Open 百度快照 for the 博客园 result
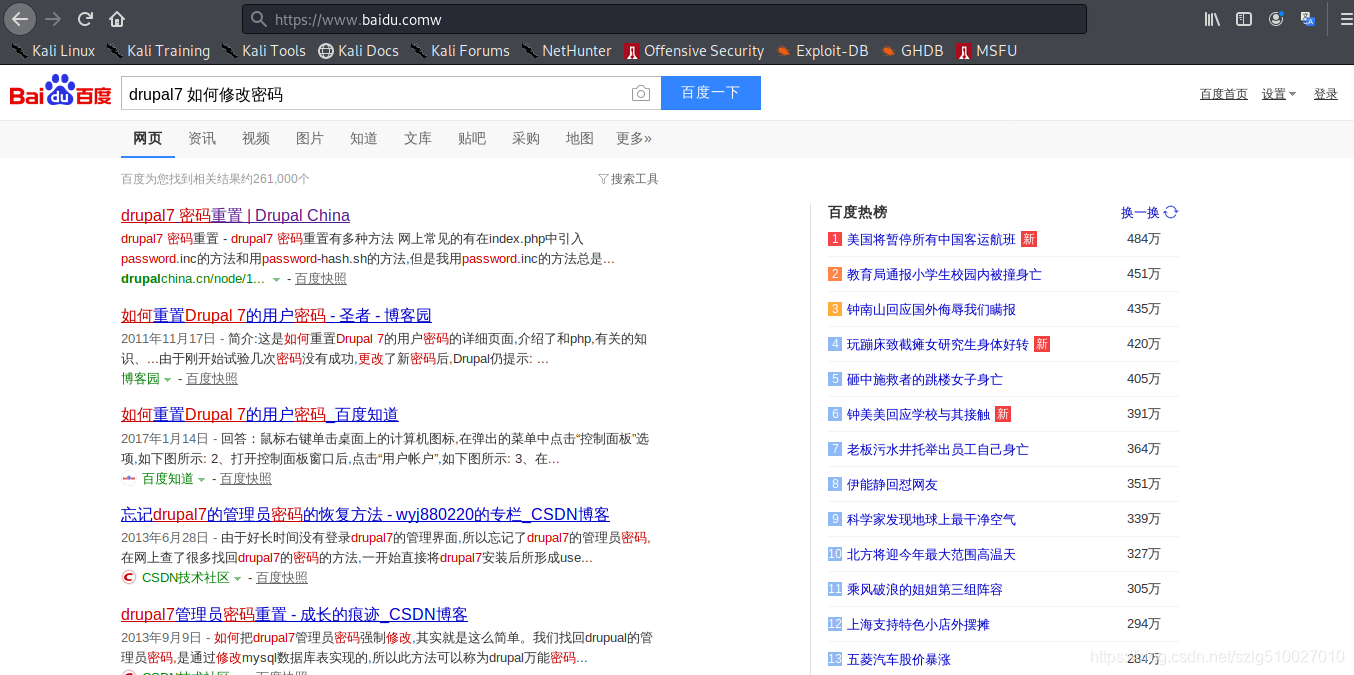The height and width of the screenshot is (675, 1354). 212,379
